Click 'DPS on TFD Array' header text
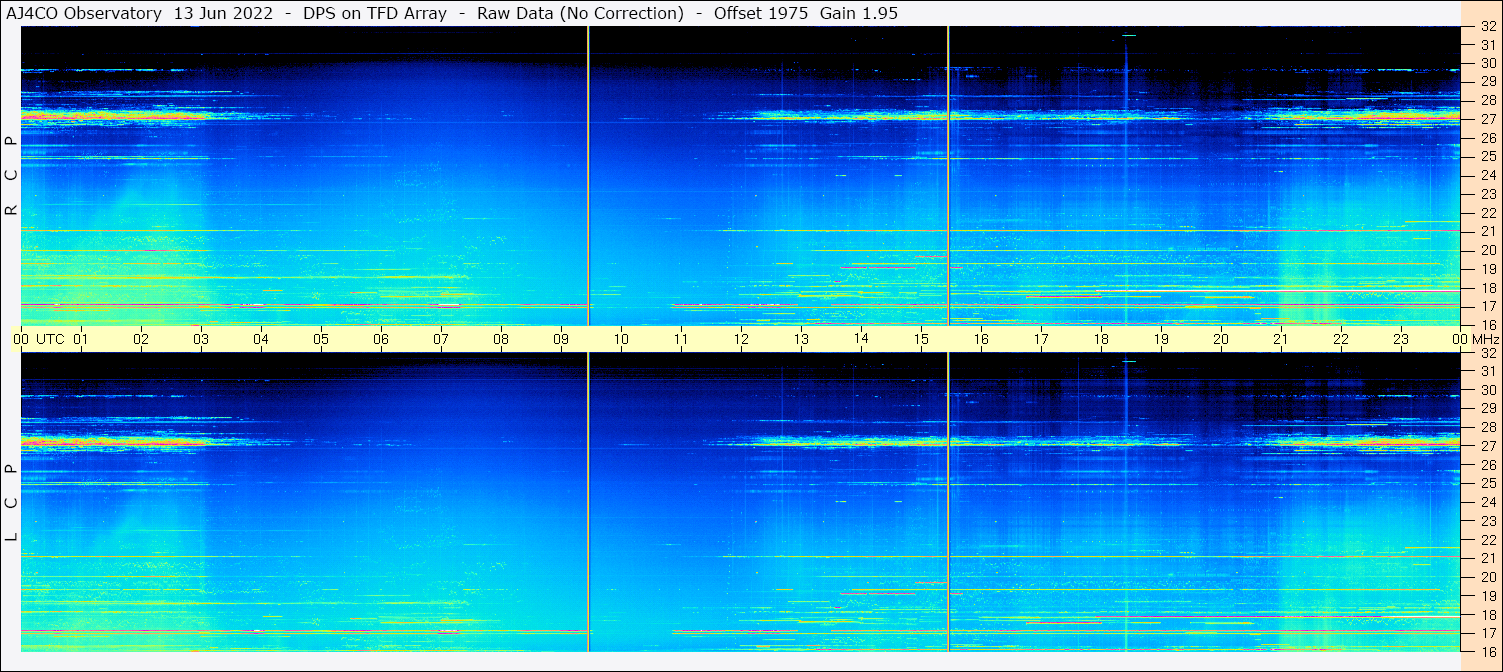 point(375,13)
